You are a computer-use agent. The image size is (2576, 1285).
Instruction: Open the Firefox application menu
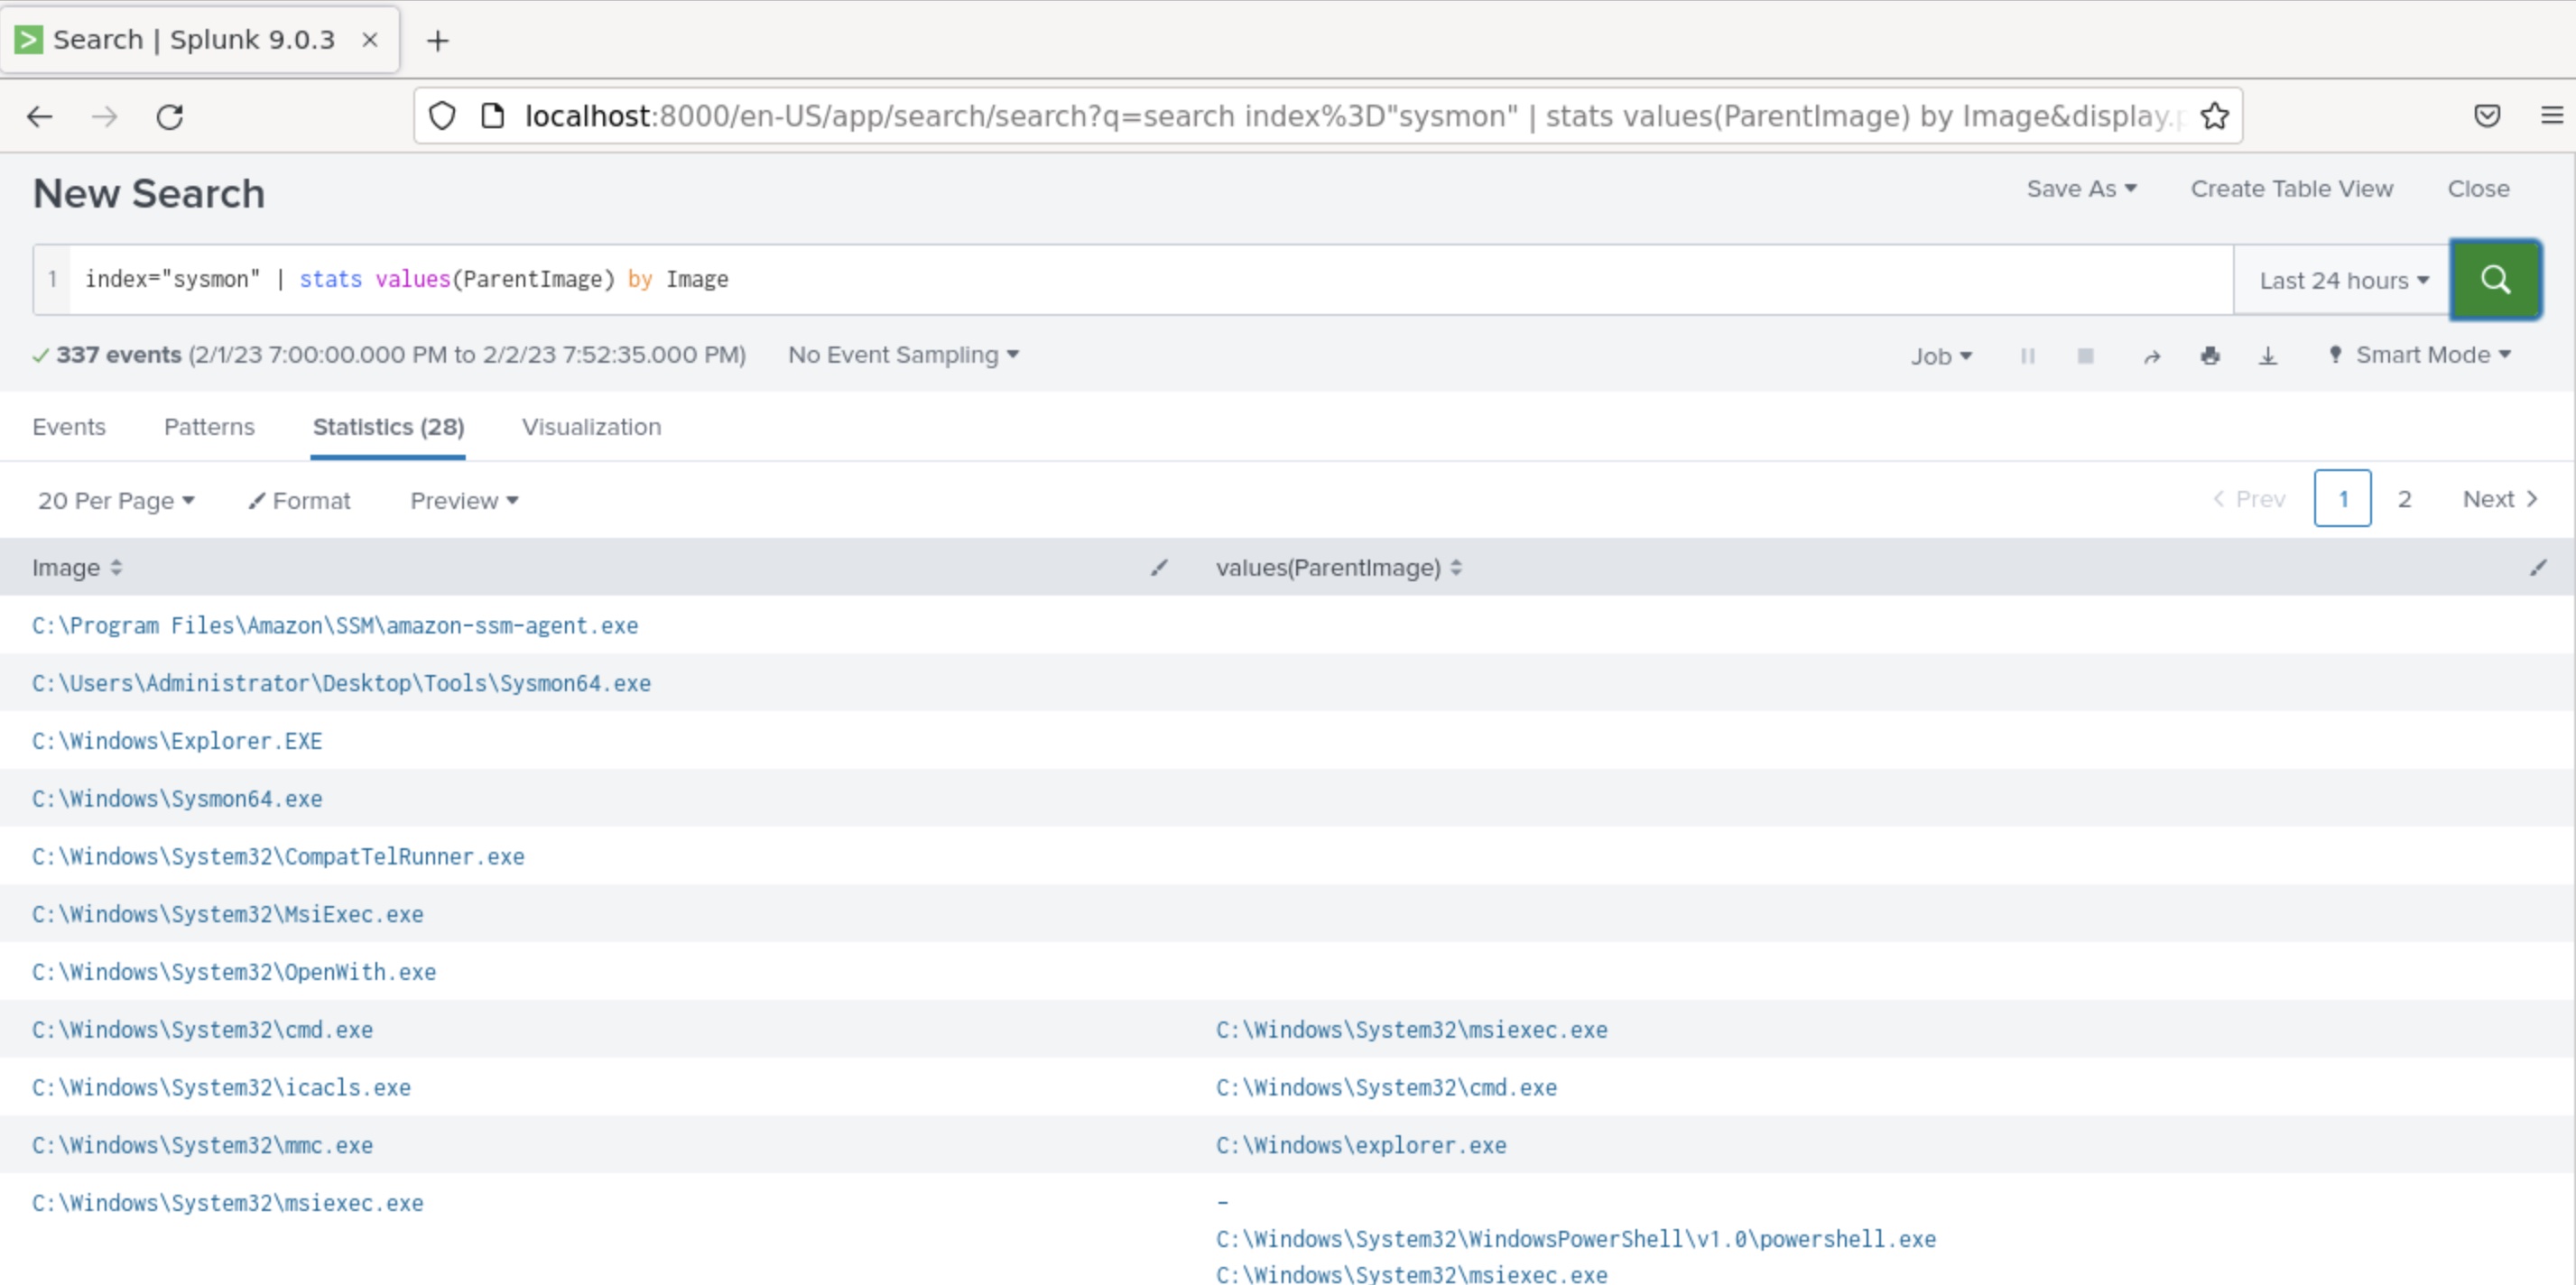click(x=2551, y=117)
